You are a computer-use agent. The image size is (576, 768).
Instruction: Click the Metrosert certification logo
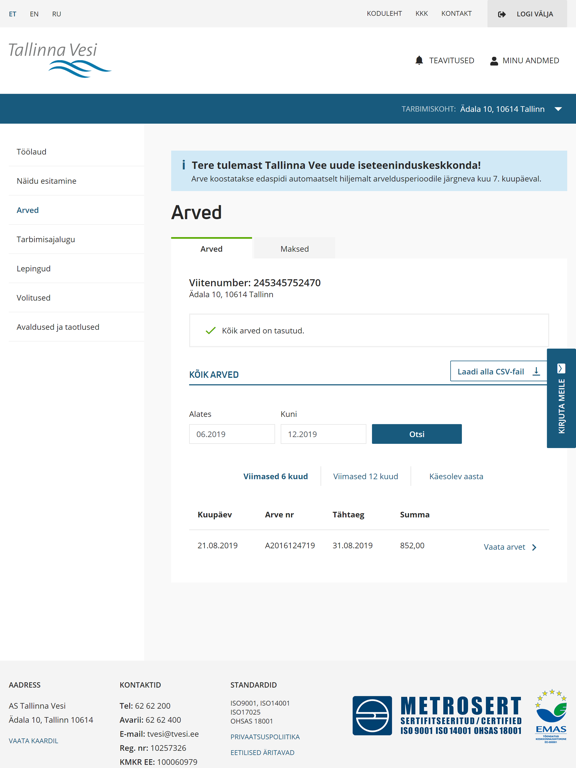click(x=437, y=716)
